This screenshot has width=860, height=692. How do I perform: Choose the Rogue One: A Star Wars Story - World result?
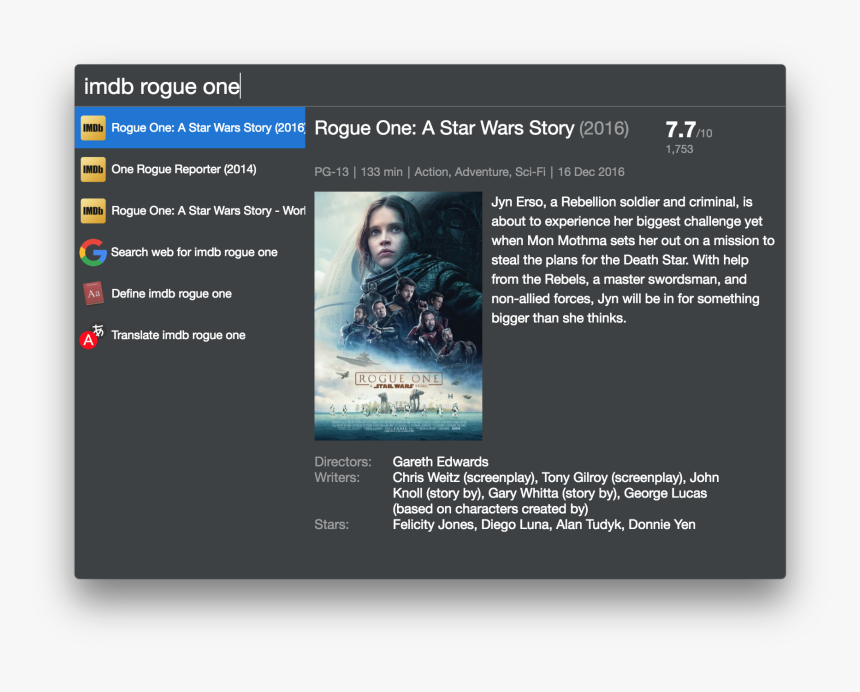click(x=190, y=211)
